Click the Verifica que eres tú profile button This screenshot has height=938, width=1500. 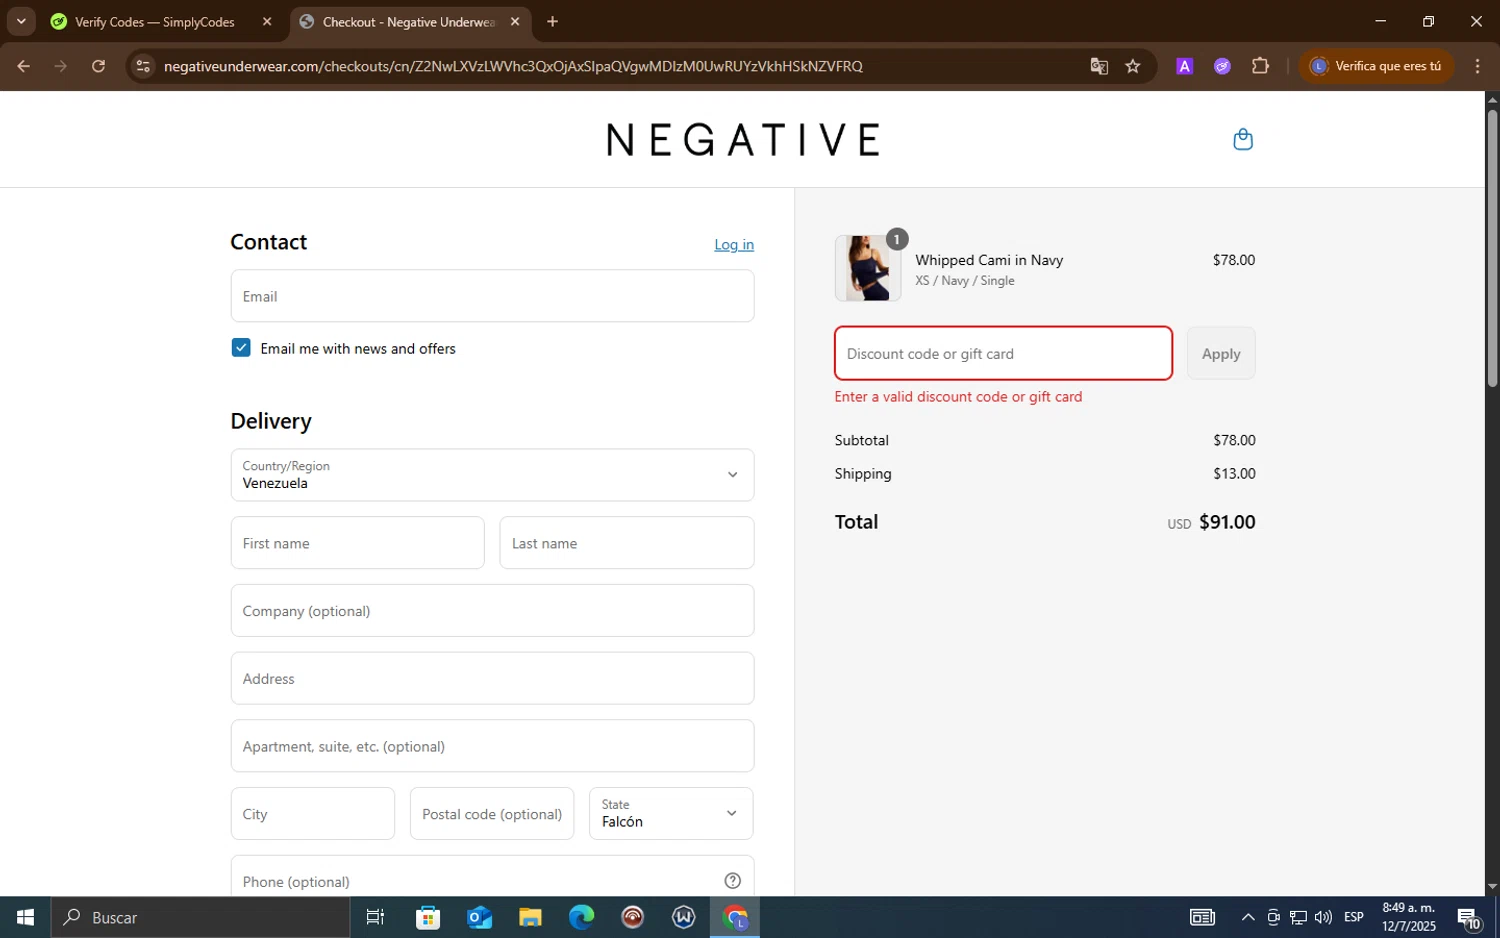(1376, 66)
